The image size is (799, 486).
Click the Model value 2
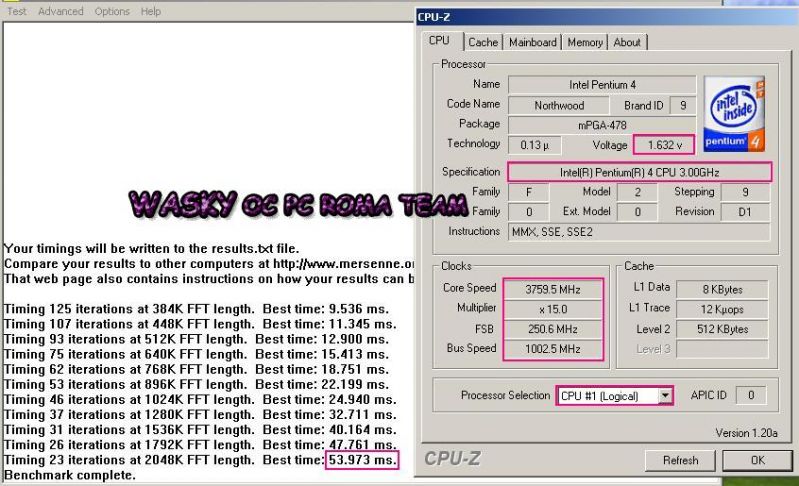[x=637, y=192]
